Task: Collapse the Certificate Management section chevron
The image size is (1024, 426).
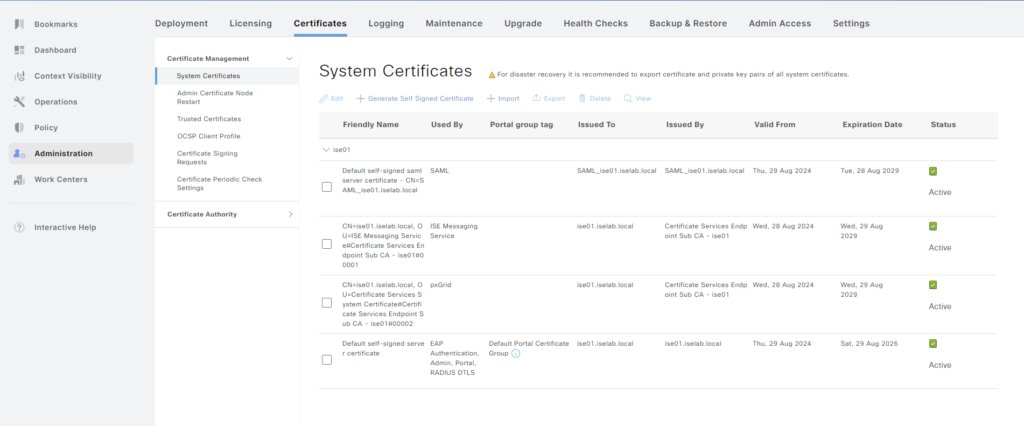Action: point(290,58)
